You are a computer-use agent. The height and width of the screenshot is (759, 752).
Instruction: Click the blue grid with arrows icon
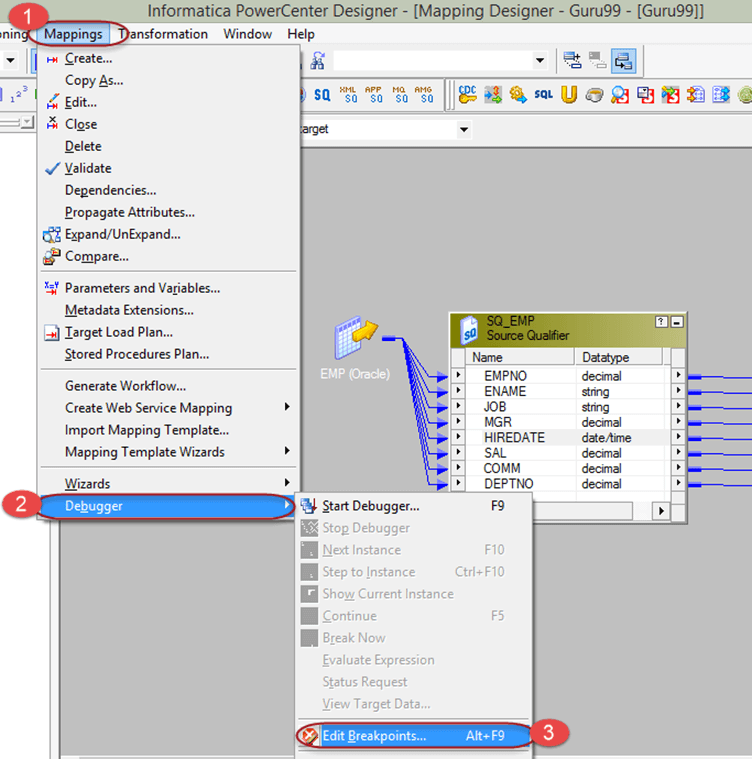pyautogui.click(x=721, y=94)
